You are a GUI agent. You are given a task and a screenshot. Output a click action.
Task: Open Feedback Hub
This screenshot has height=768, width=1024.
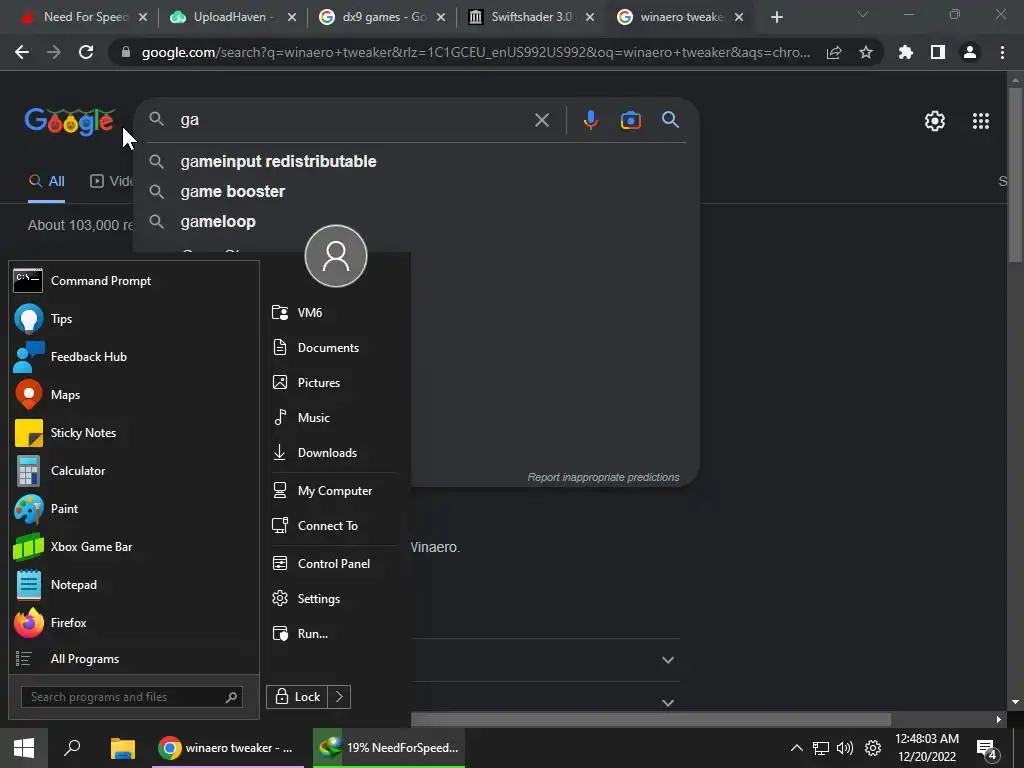point(134,357)
